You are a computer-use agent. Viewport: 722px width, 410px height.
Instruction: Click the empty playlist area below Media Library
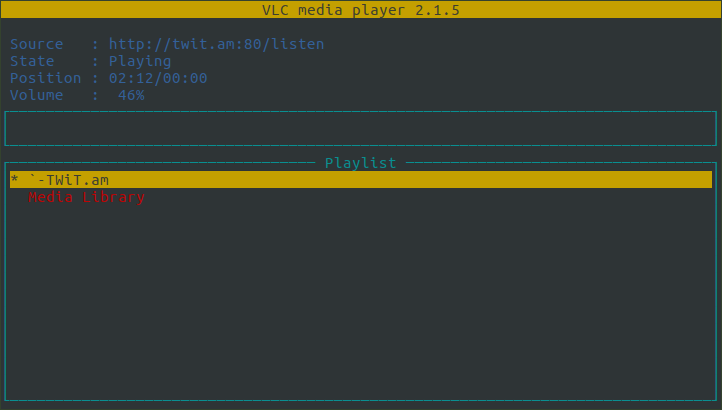coord(360,300)
